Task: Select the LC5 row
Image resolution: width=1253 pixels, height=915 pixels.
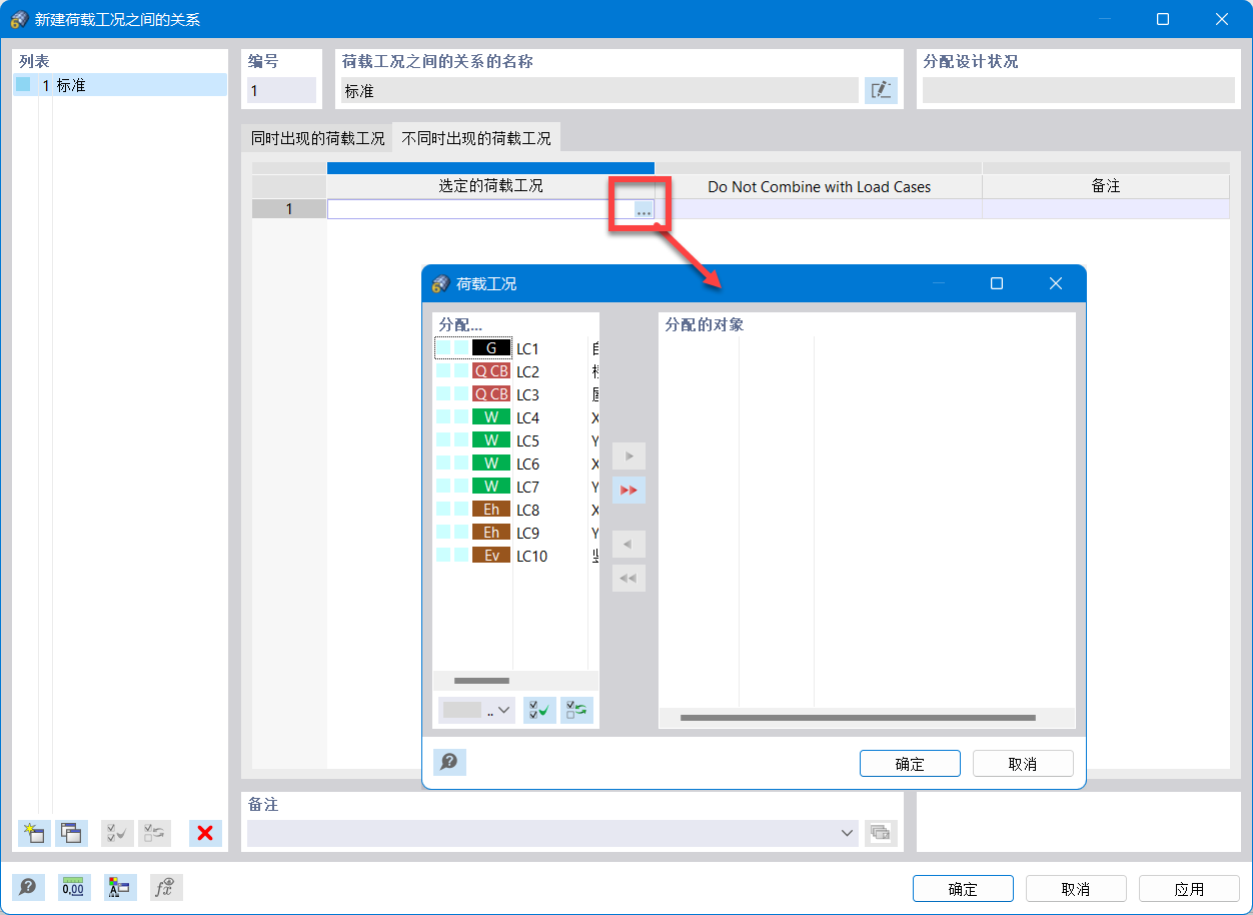Action: pos(516,440)
